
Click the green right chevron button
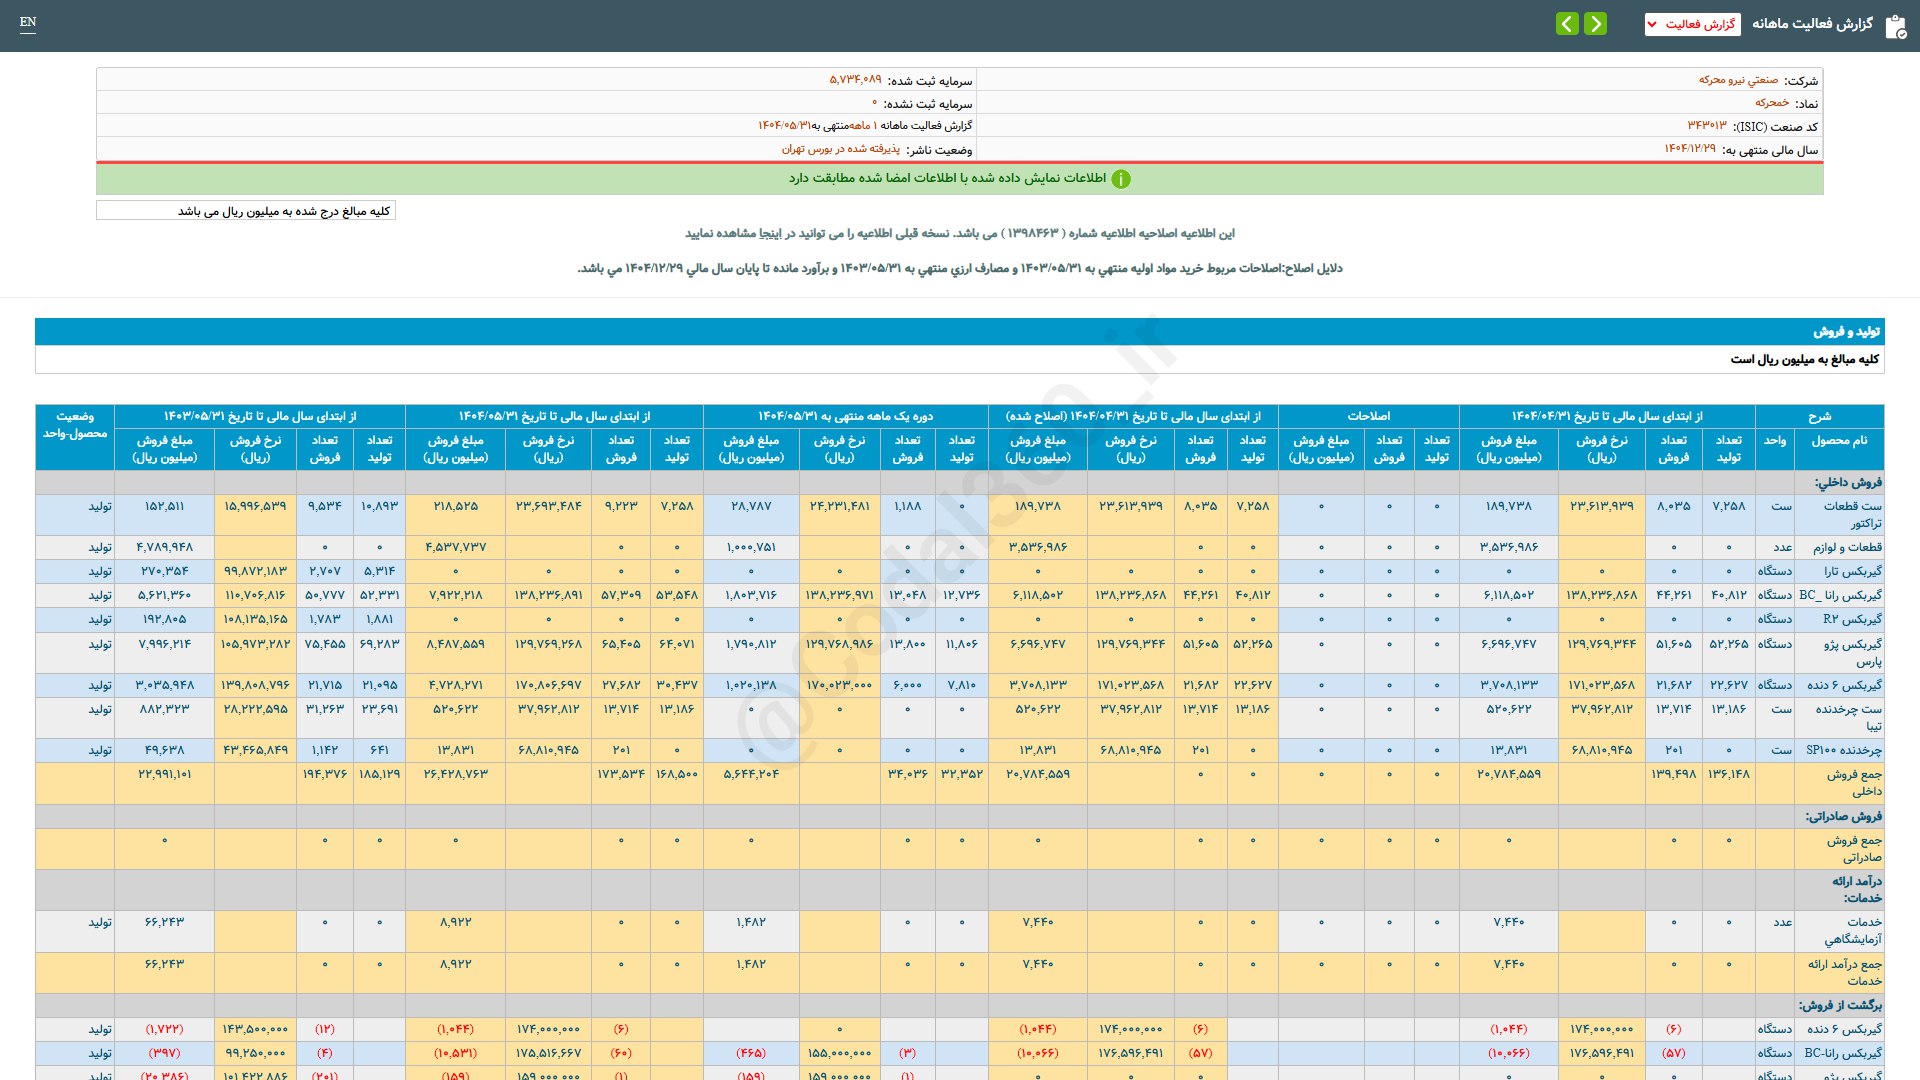tap(1596, 23)
